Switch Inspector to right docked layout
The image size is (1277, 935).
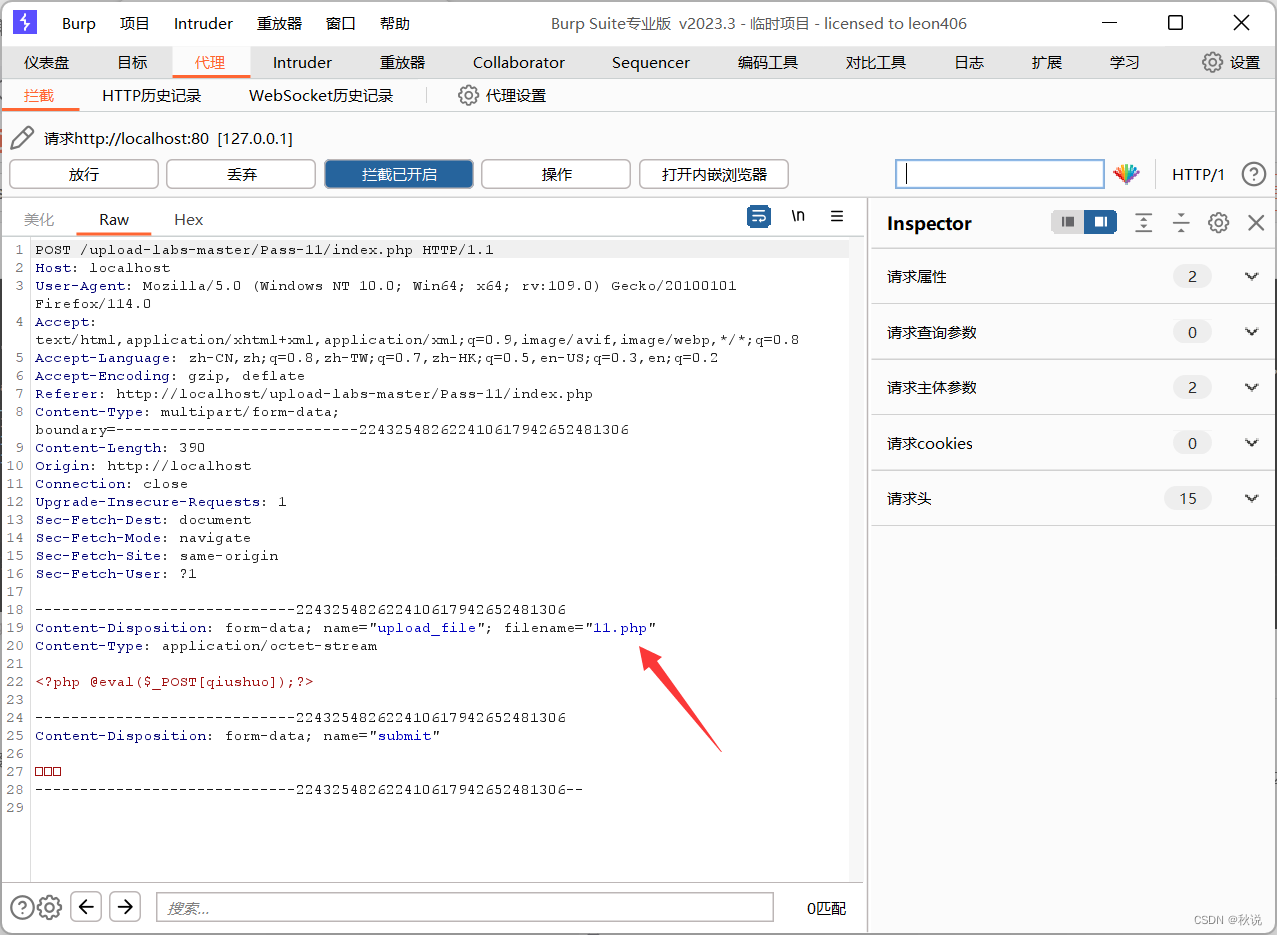tap(1100, 222)
